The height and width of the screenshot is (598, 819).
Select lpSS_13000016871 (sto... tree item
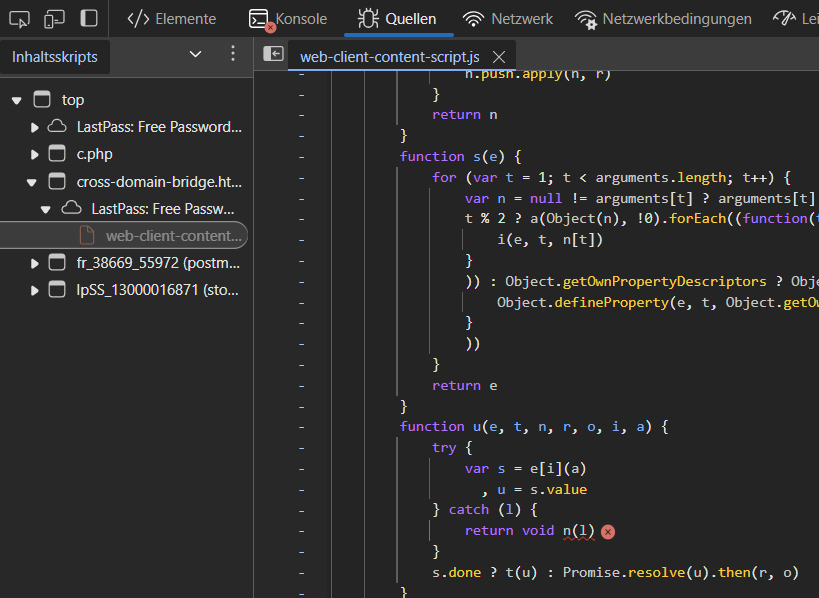point(157,290)
